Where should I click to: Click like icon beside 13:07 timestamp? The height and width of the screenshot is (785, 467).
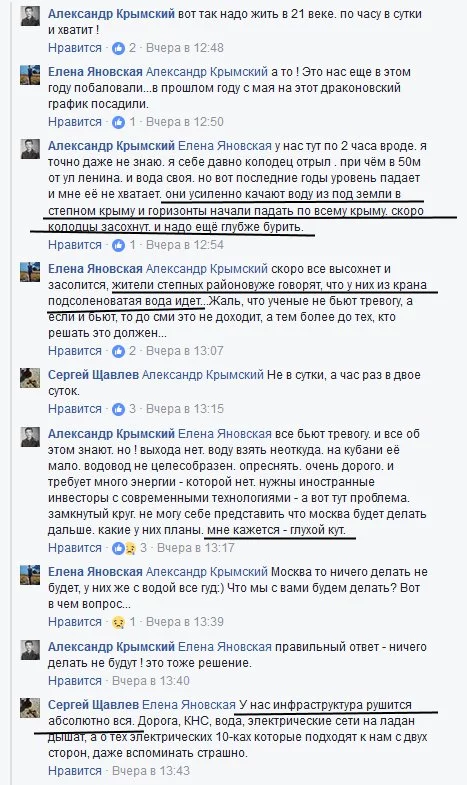pos(118,351)
